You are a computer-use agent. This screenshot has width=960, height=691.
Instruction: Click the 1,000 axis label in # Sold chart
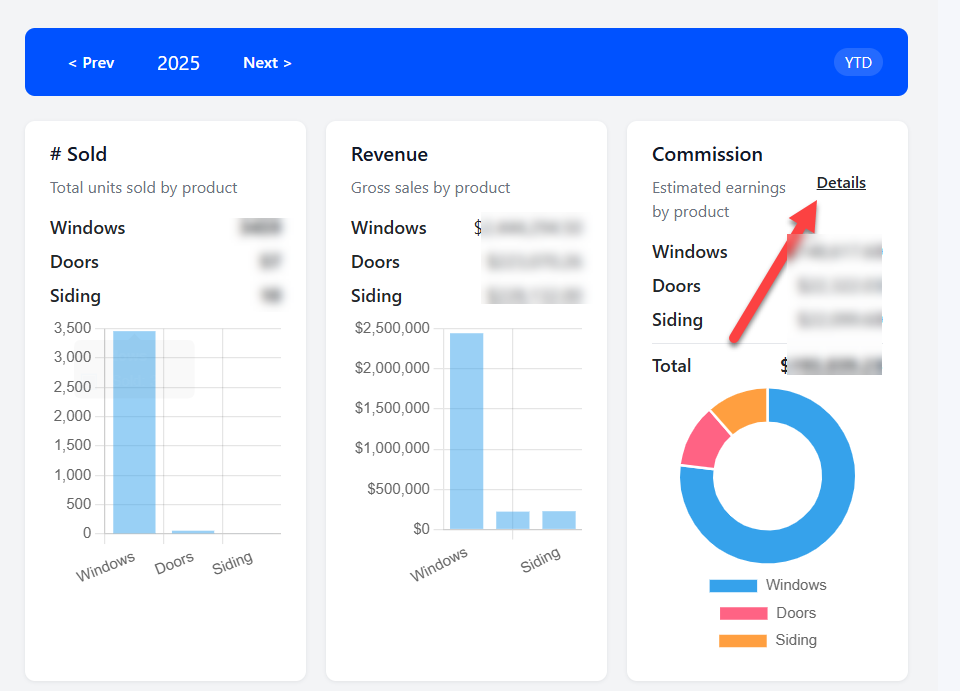coord(72,475)
